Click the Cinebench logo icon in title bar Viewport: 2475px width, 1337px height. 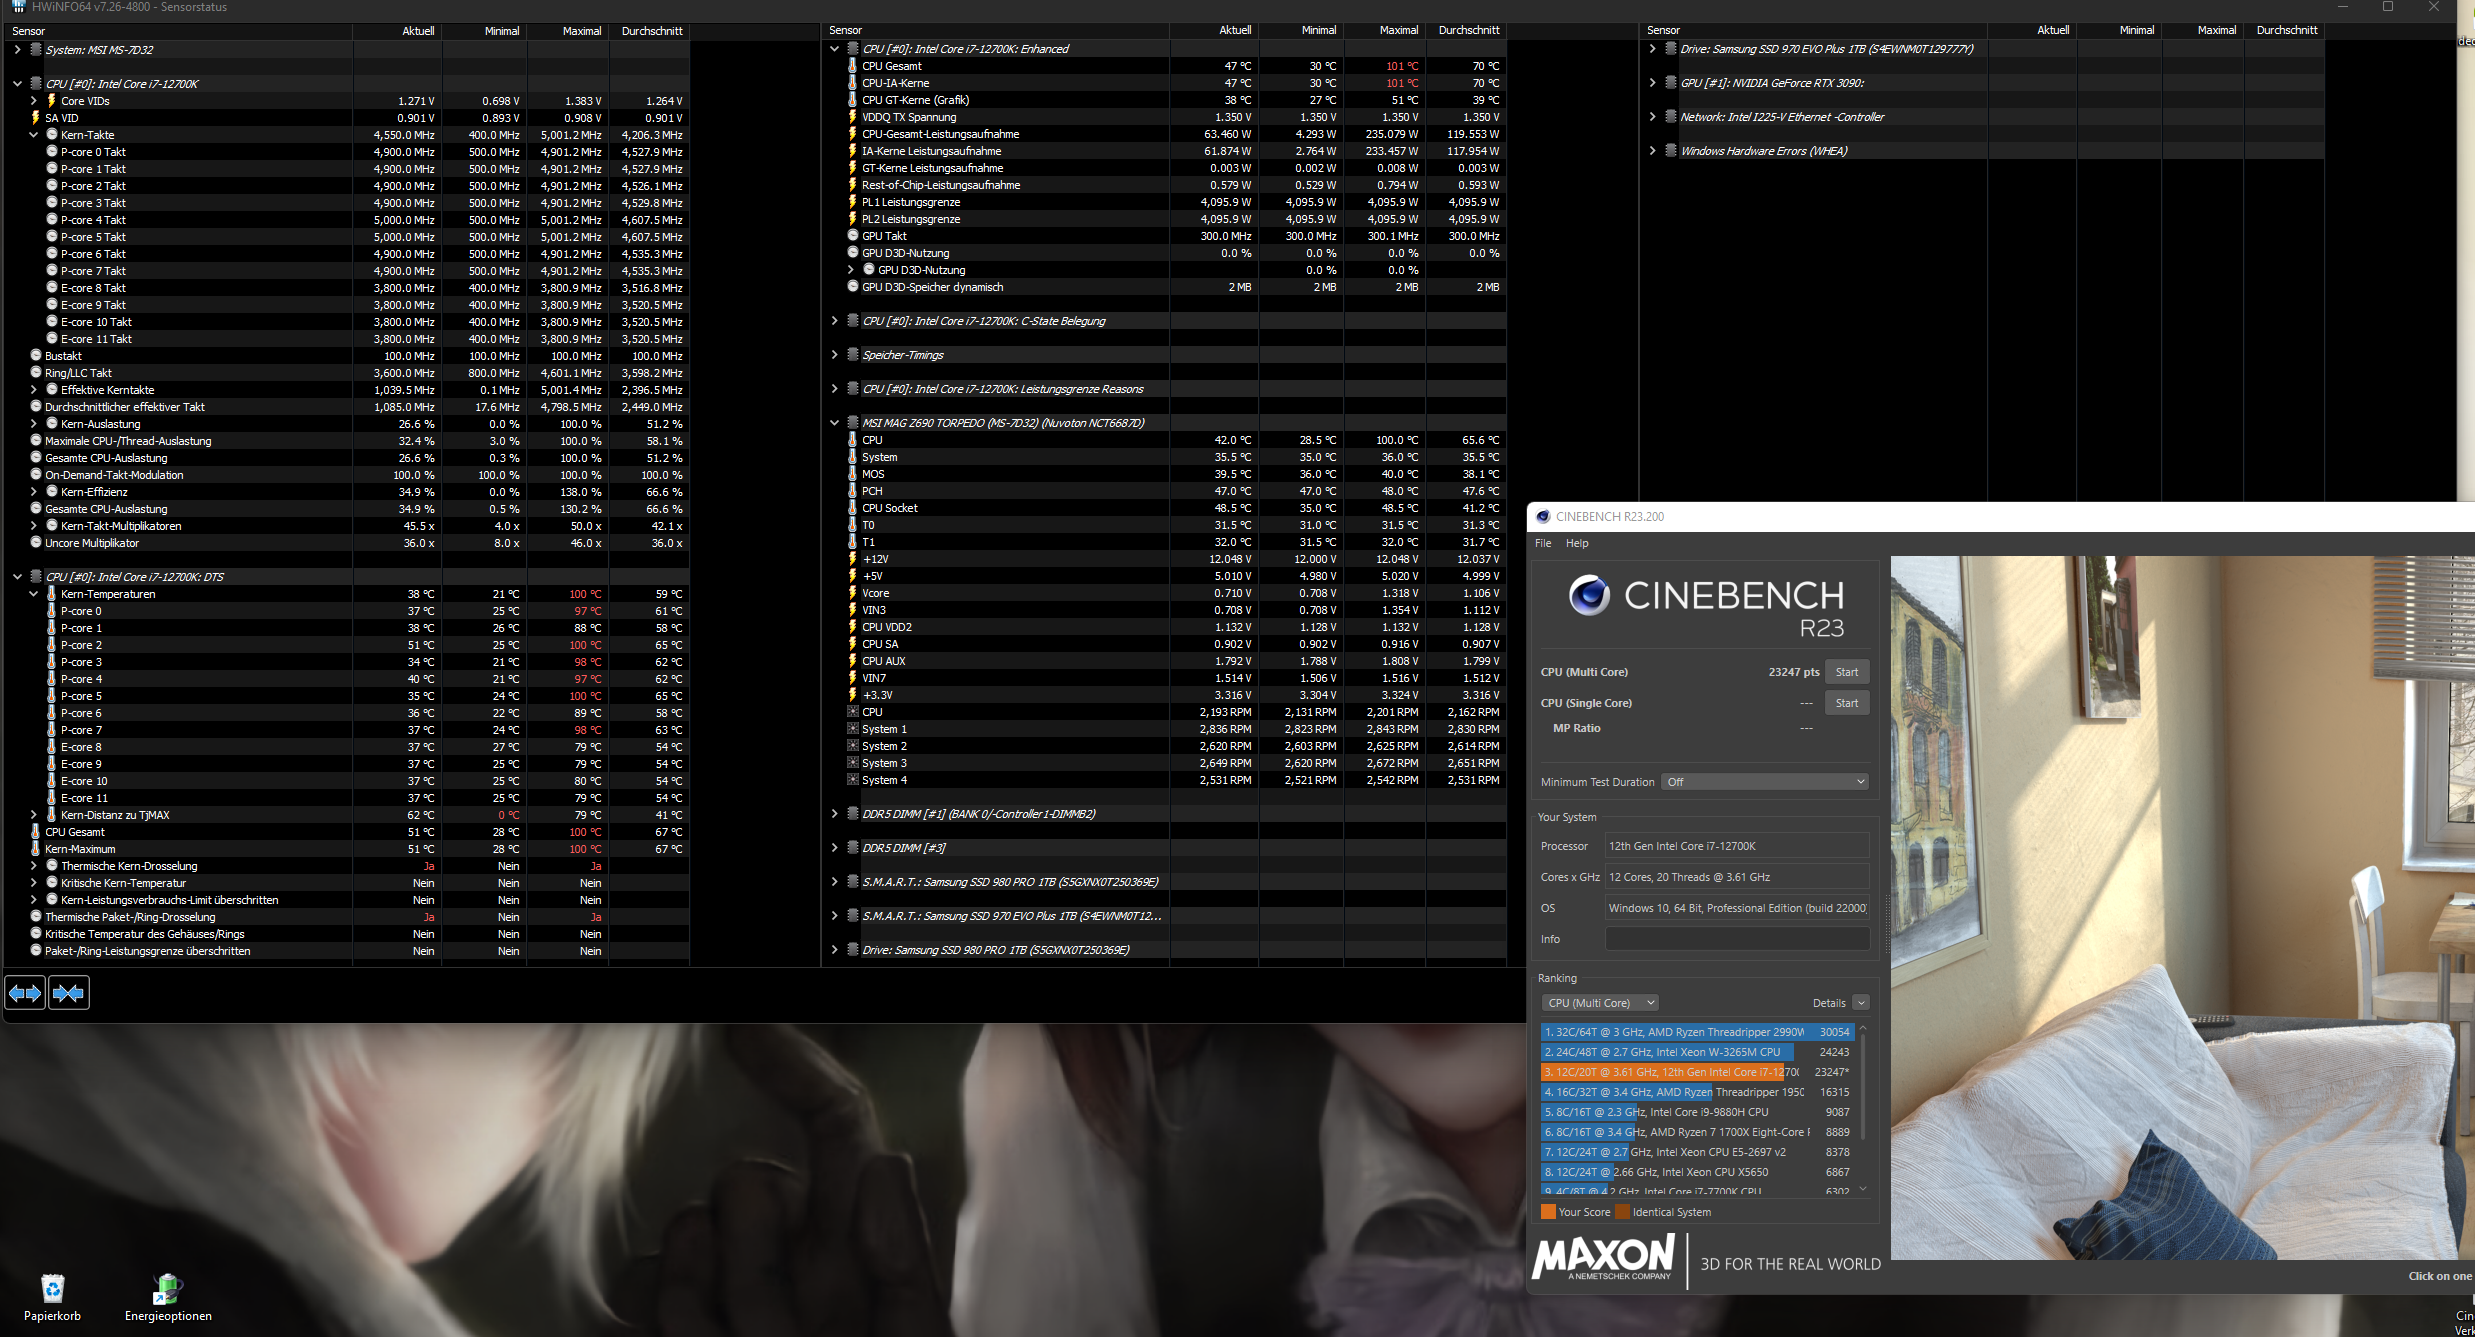(1543, 517)
